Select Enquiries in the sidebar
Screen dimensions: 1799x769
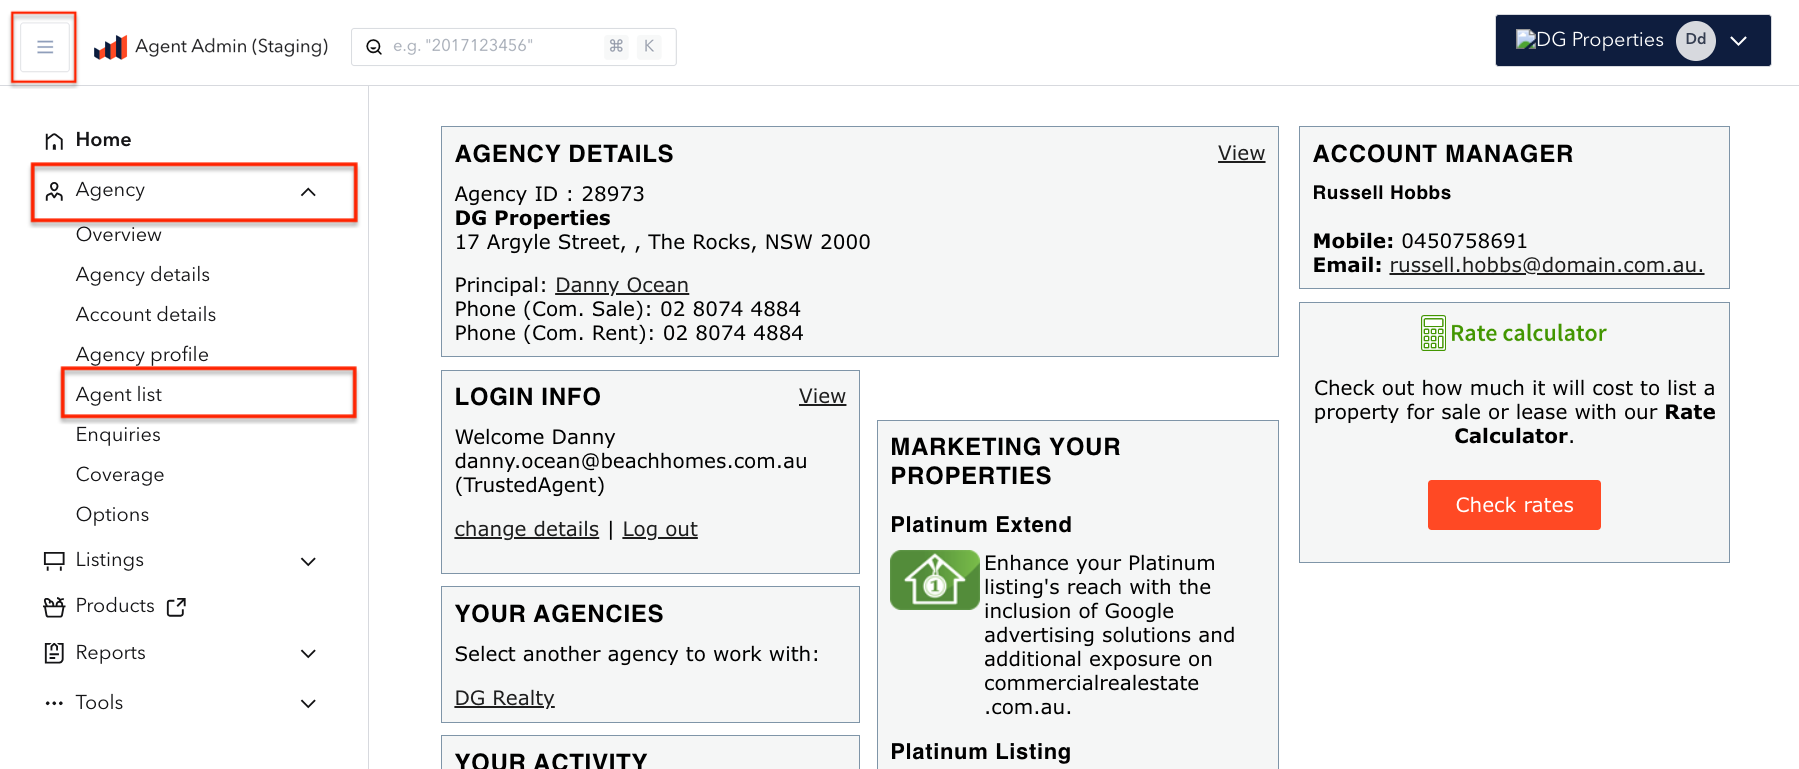tap(118, 435)
